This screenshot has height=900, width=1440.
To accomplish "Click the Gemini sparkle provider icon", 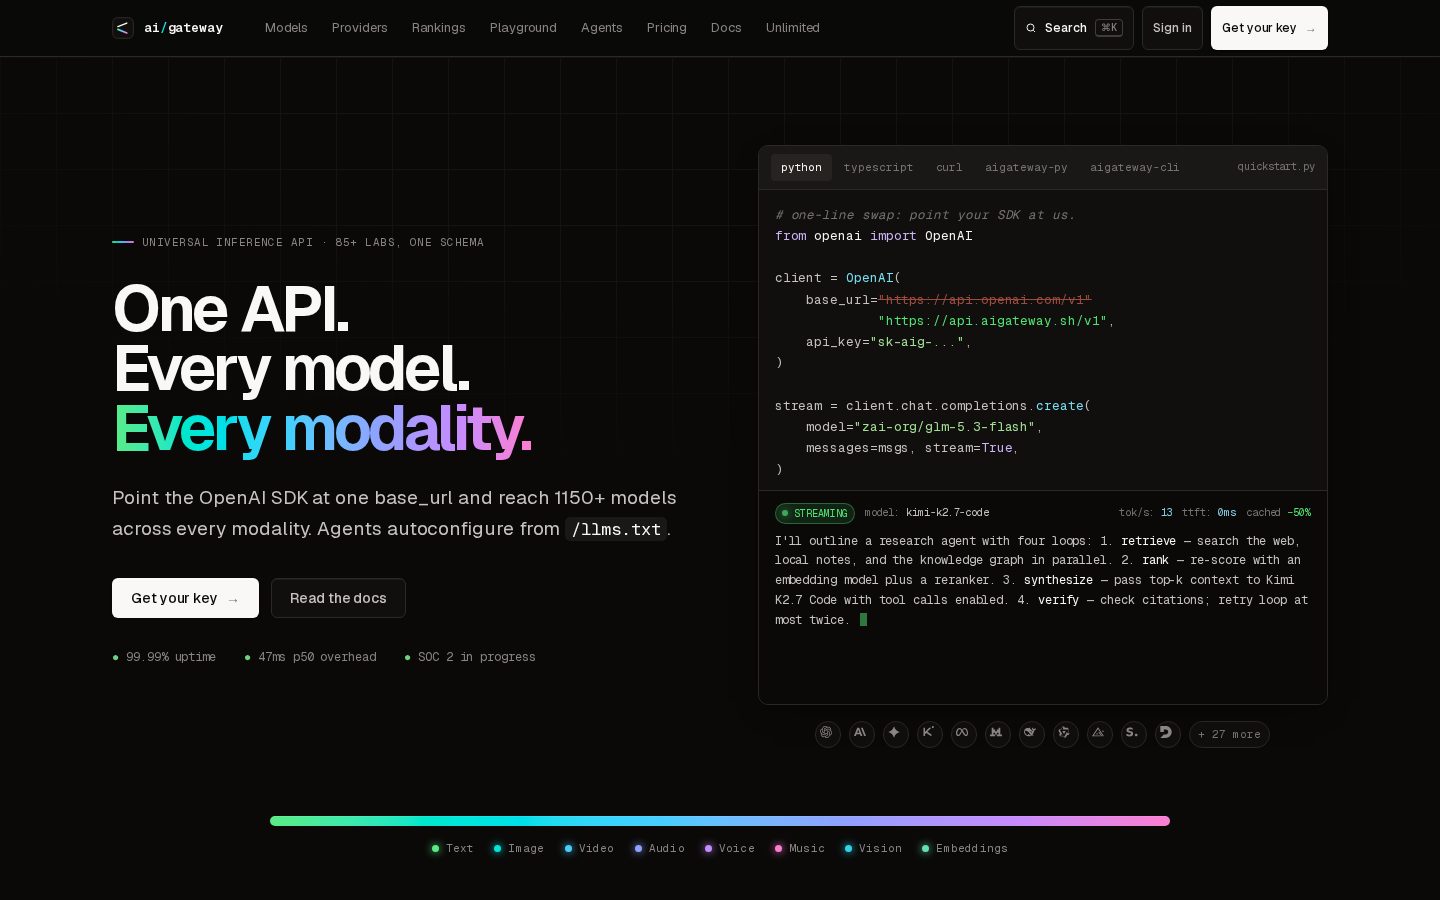I will tap(895, 734).
